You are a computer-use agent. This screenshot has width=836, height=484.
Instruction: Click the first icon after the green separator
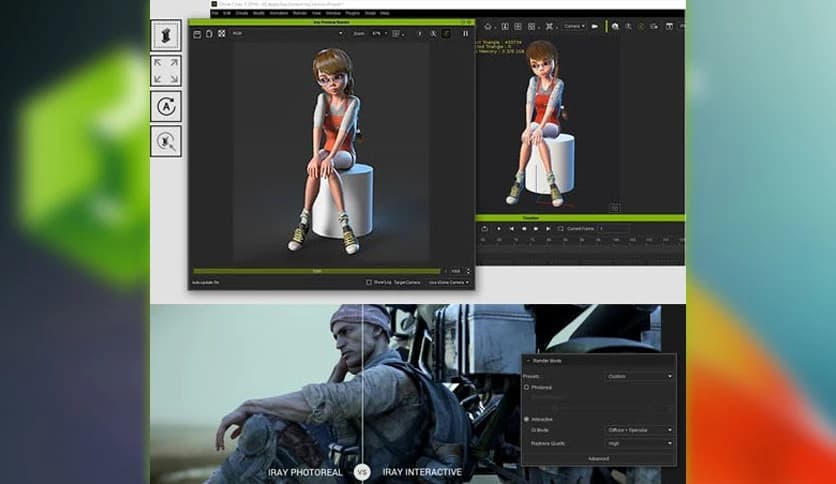pos(615,26)
